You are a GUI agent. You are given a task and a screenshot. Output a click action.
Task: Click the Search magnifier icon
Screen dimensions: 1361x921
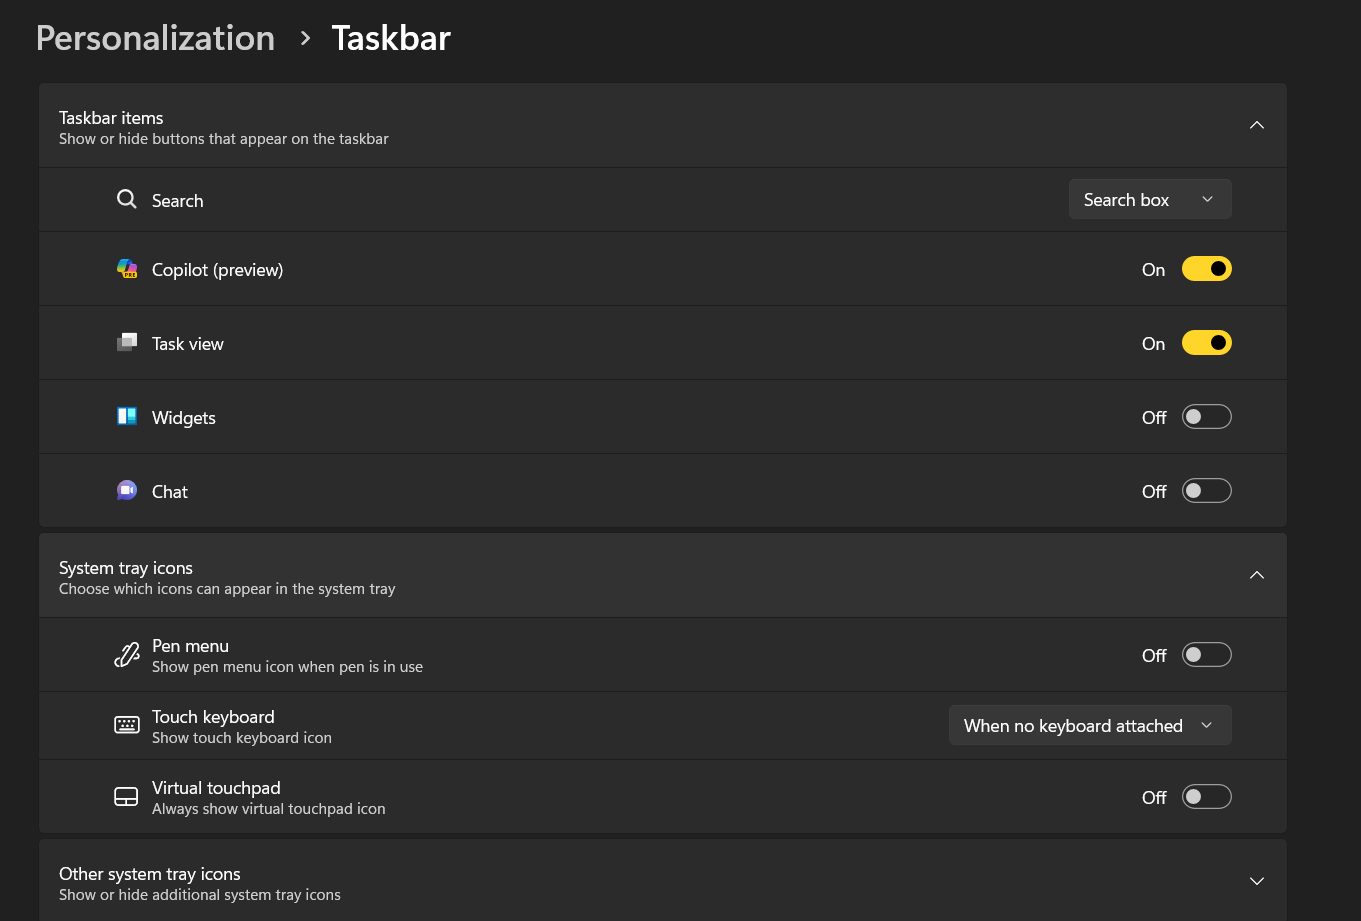click(126, 200)
